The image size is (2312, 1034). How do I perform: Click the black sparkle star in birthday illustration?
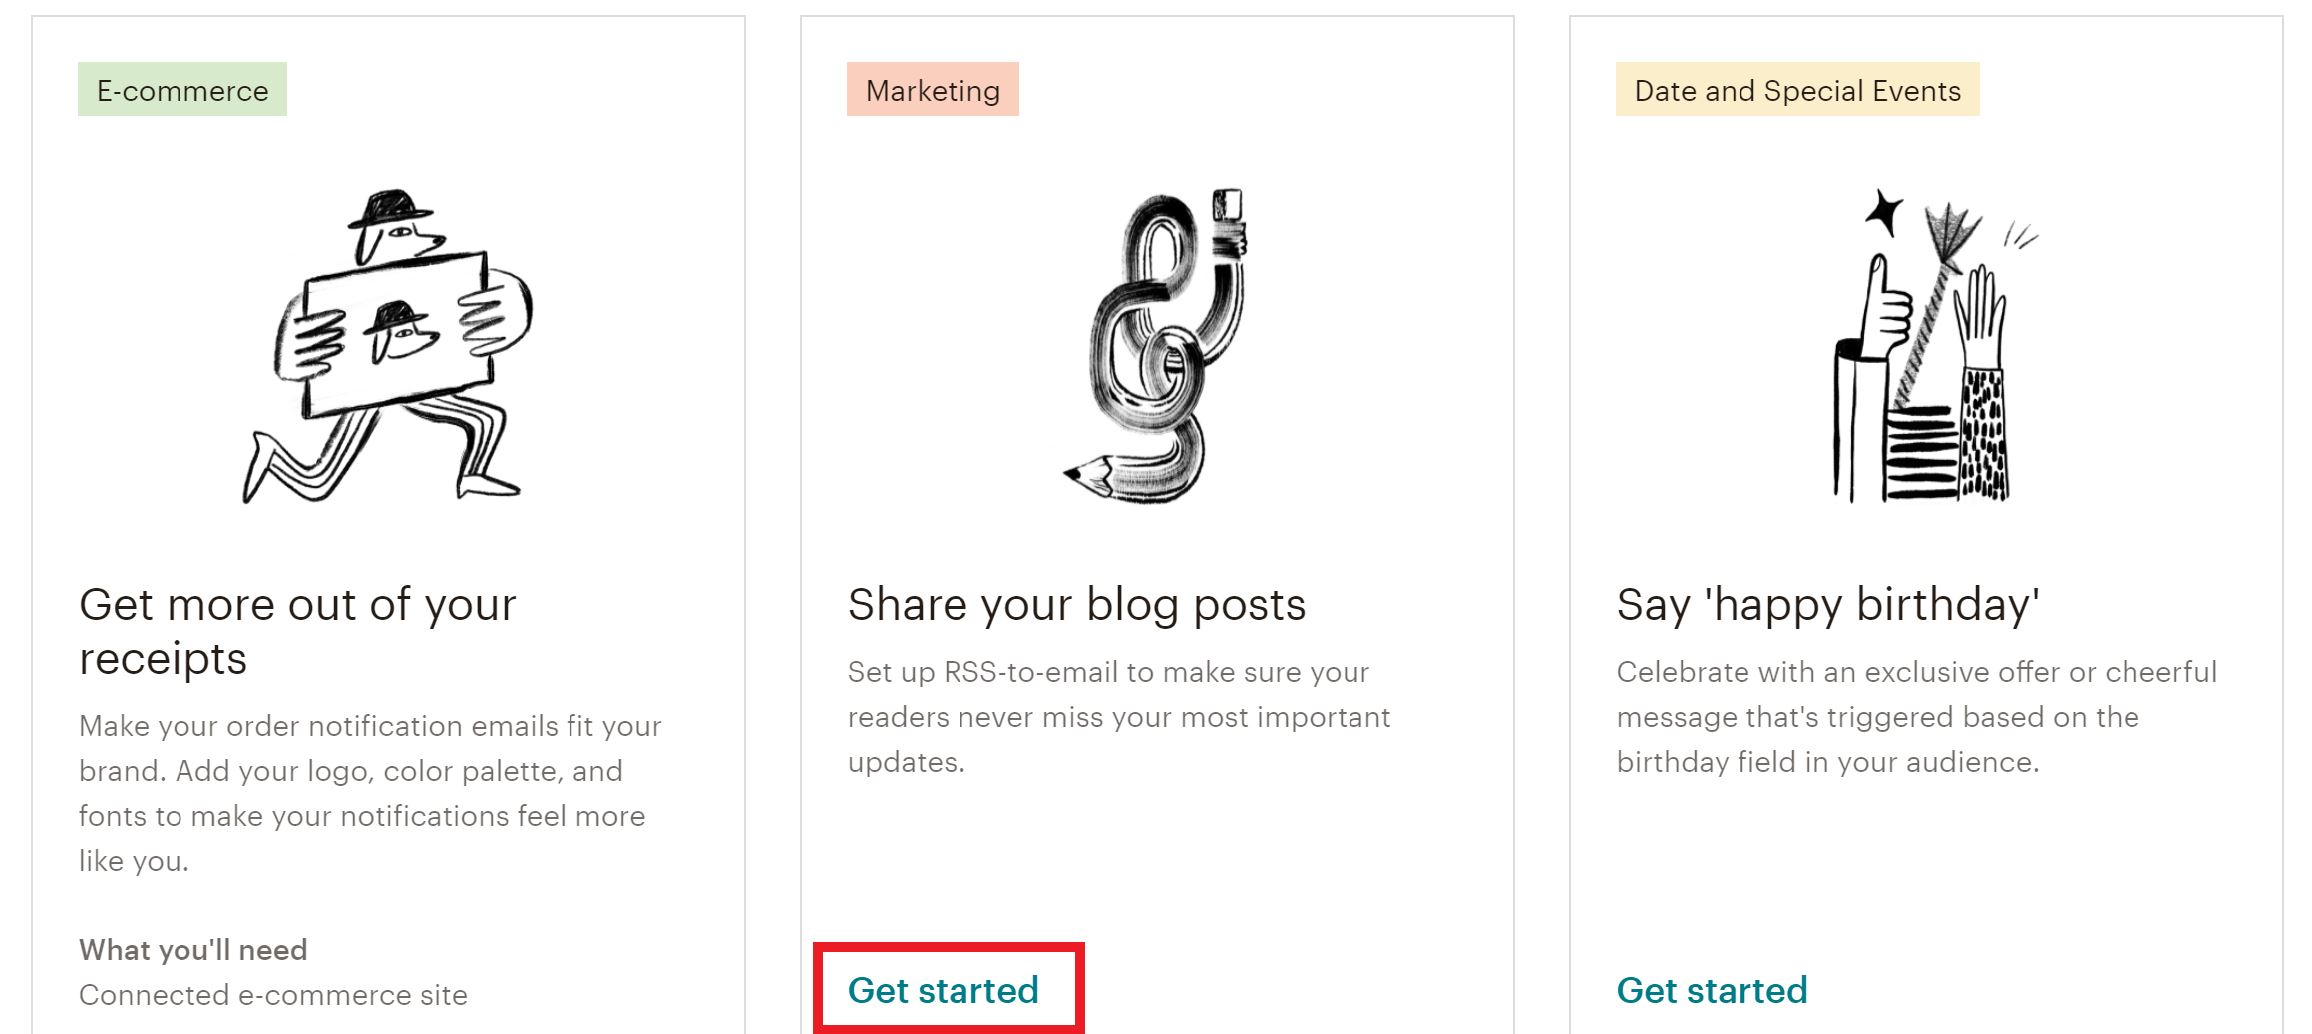click(1885, 212)
